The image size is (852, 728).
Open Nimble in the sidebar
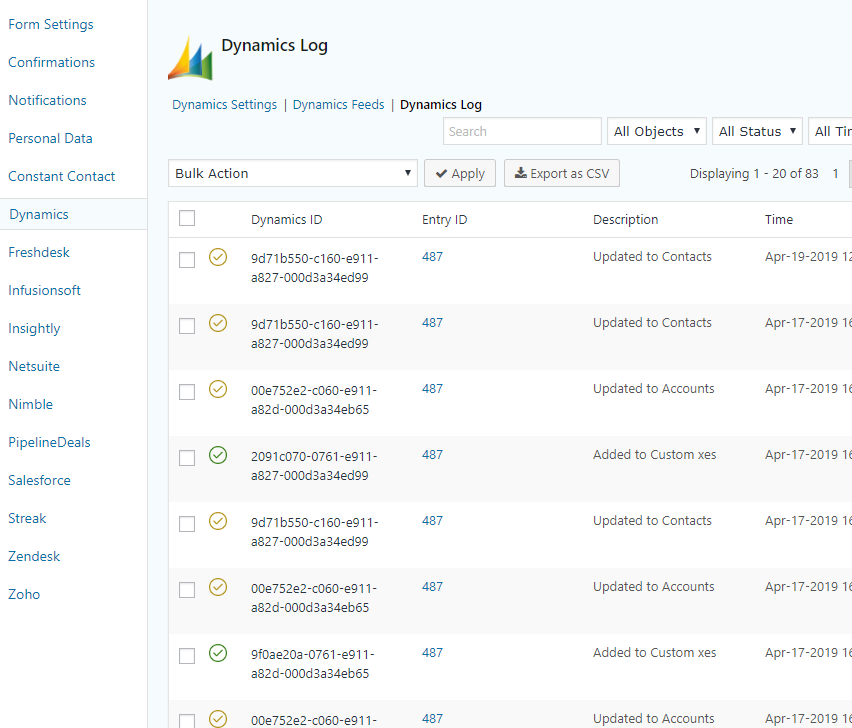30,405
